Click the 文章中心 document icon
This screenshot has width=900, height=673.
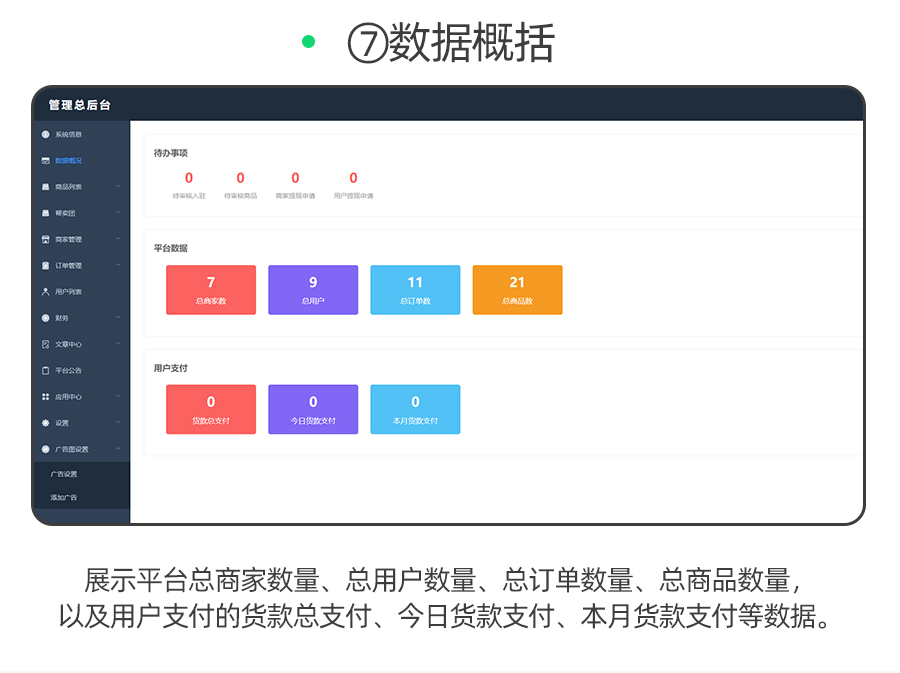tap(45, 344)
